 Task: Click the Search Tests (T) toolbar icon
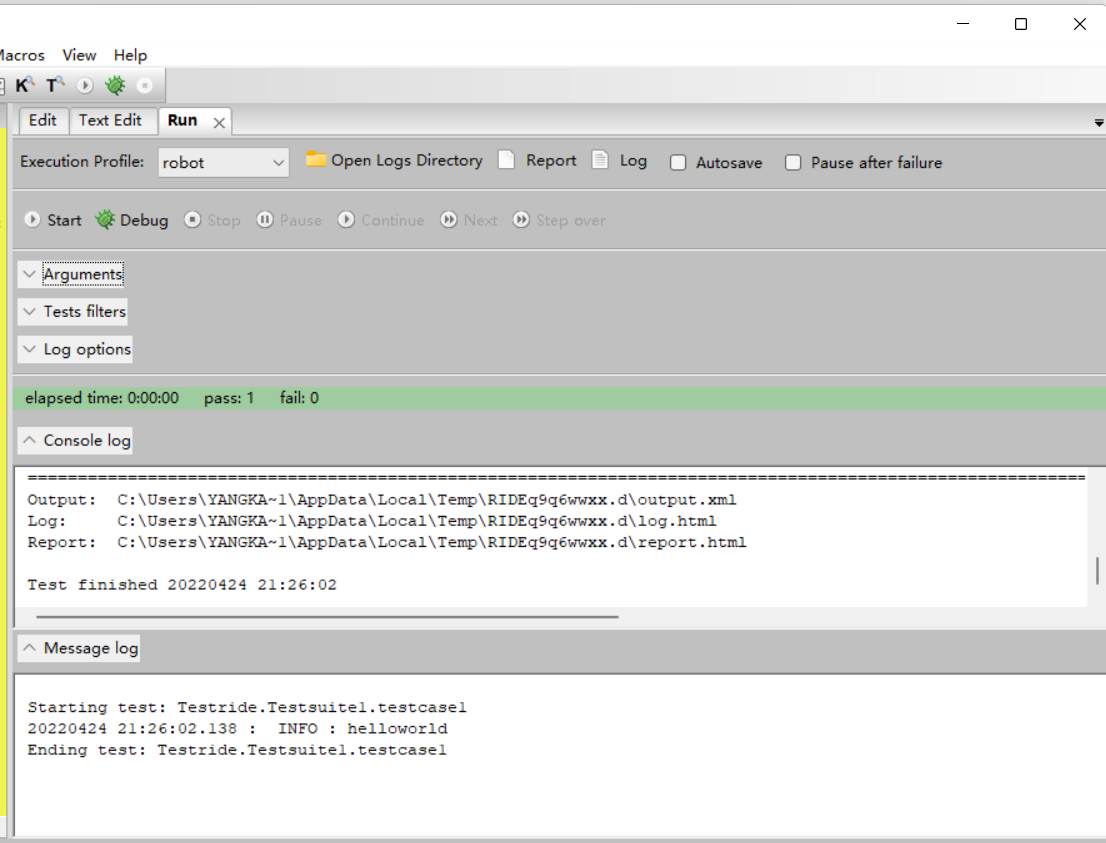click(55, 85)
